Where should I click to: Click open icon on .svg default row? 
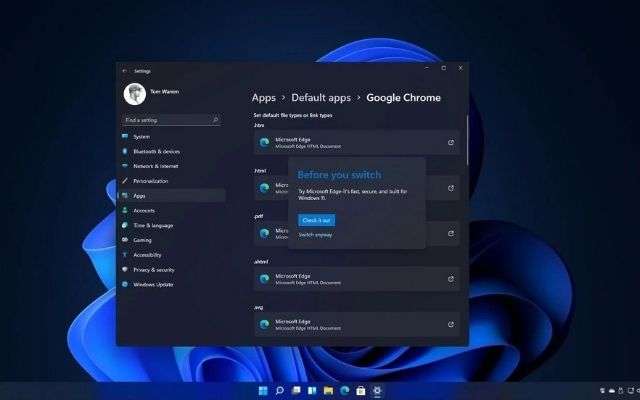pyautogui.click(x=450, y=324)
